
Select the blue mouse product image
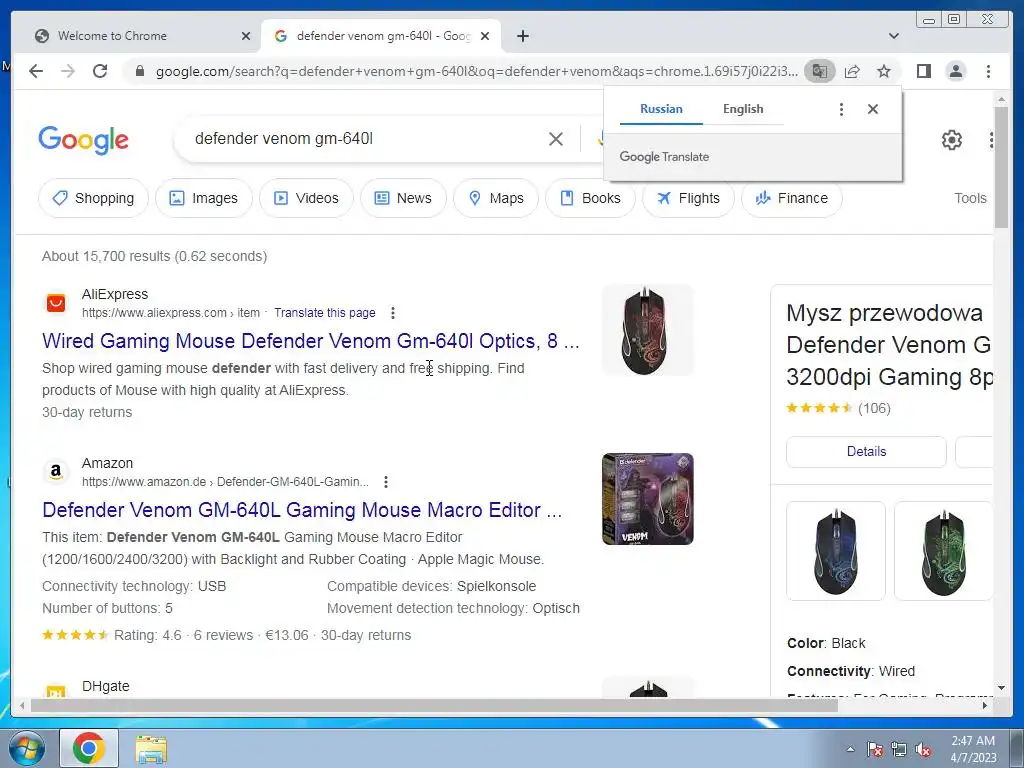coord(836,551)
